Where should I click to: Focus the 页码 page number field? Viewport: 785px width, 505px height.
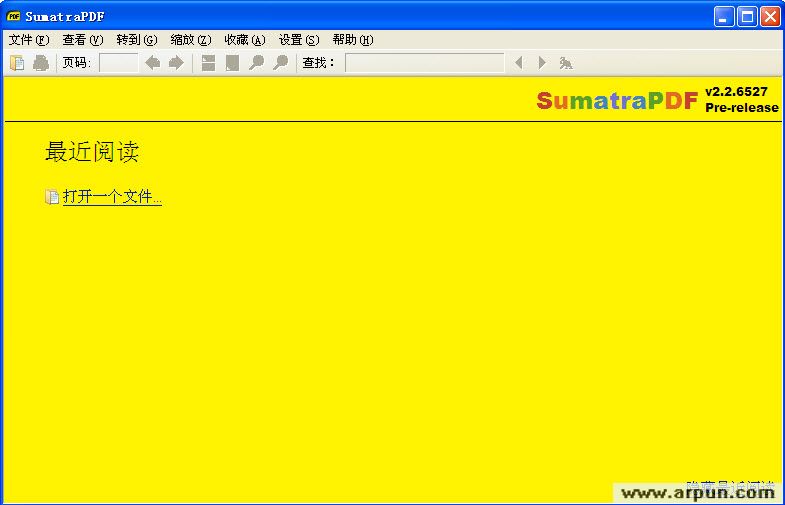coord(119,63)
